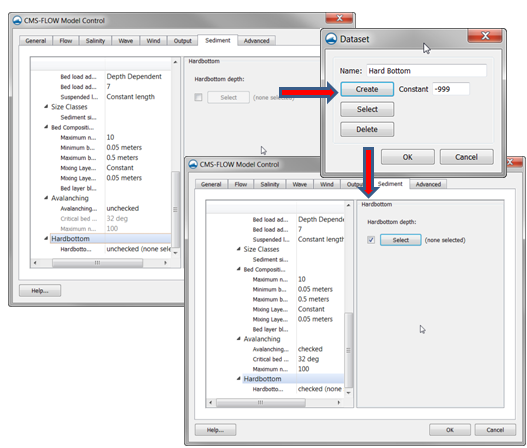The width and height of the screenshot is (527, 448).
Task: Click scroll-up arrow of front window tree
Action: click(x=349, y=205)
